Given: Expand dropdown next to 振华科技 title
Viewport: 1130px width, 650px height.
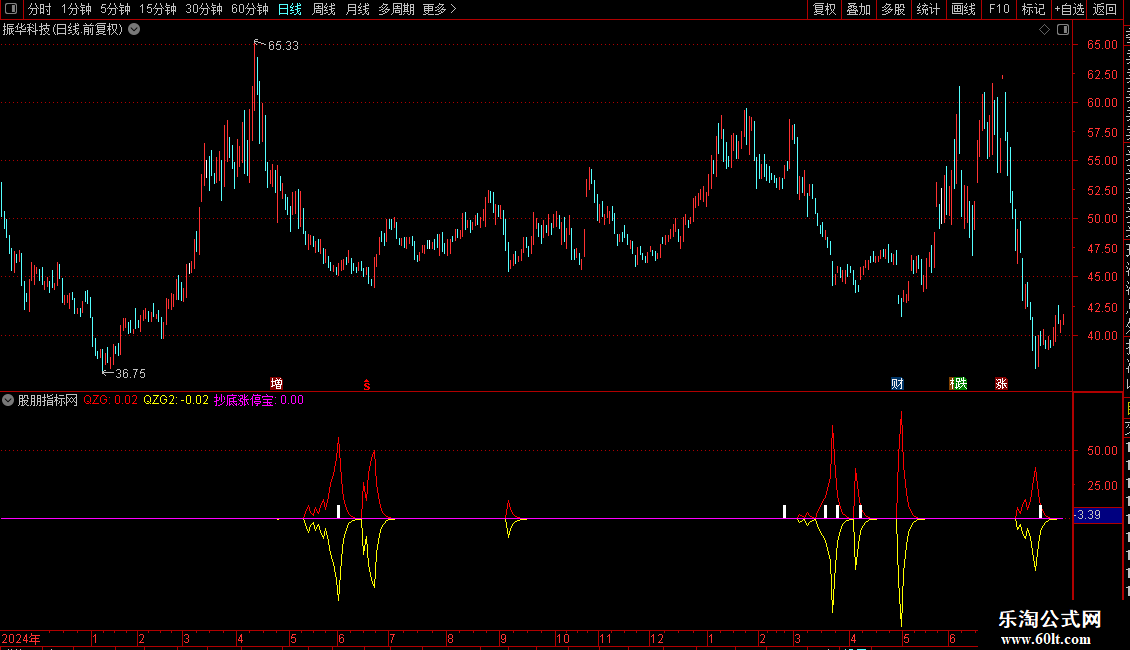Looking at the screenshot, I should point(134,30).
